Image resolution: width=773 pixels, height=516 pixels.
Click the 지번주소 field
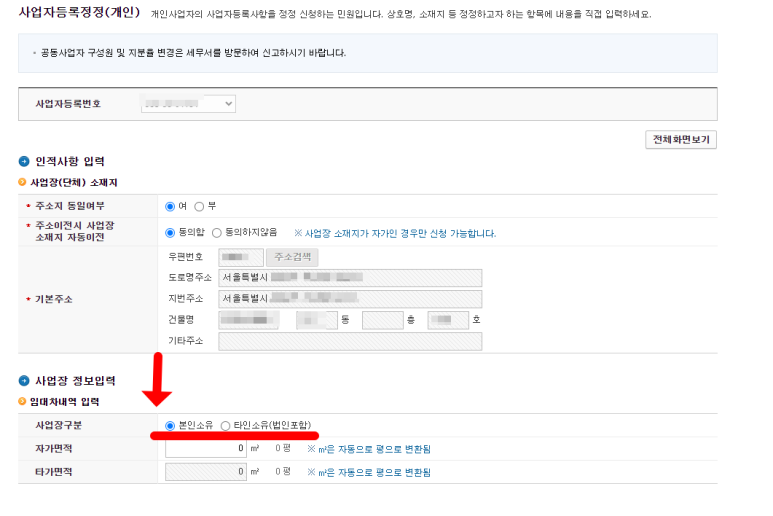pyautogui.click(x=350, y=299)
